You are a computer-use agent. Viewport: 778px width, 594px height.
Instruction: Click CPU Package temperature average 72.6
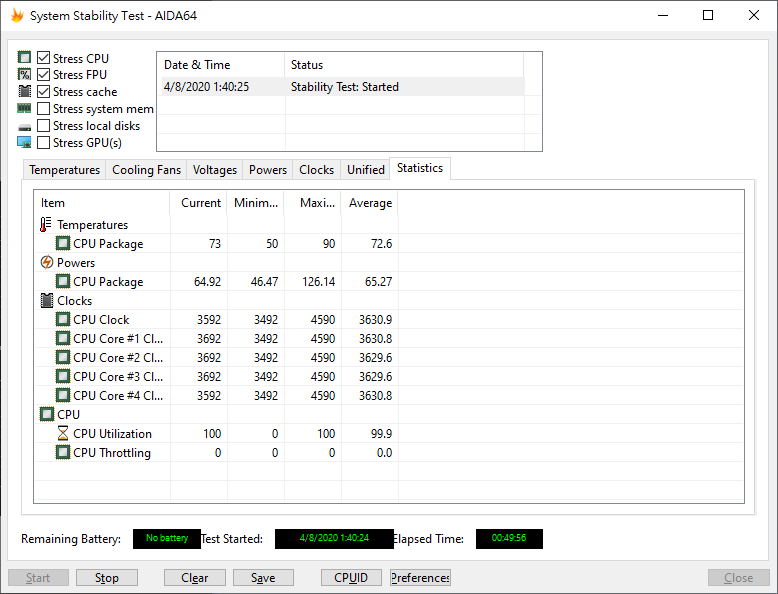coord(381,244)
